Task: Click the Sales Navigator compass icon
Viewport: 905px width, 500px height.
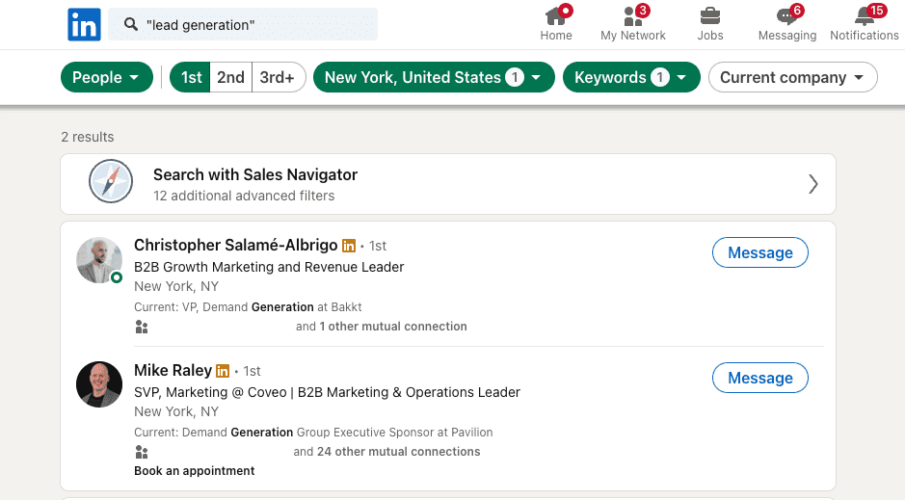Action: pyautogui.click(x=111, y=181)
